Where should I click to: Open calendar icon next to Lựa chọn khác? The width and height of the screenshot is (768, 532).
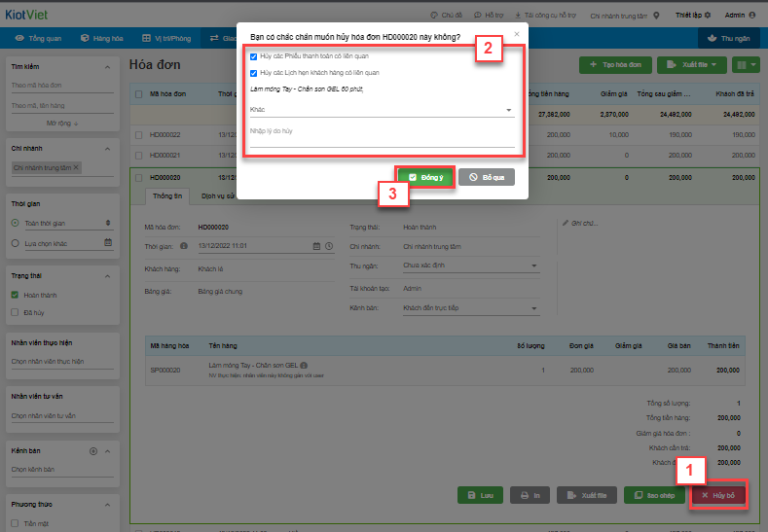pos(108,242)
